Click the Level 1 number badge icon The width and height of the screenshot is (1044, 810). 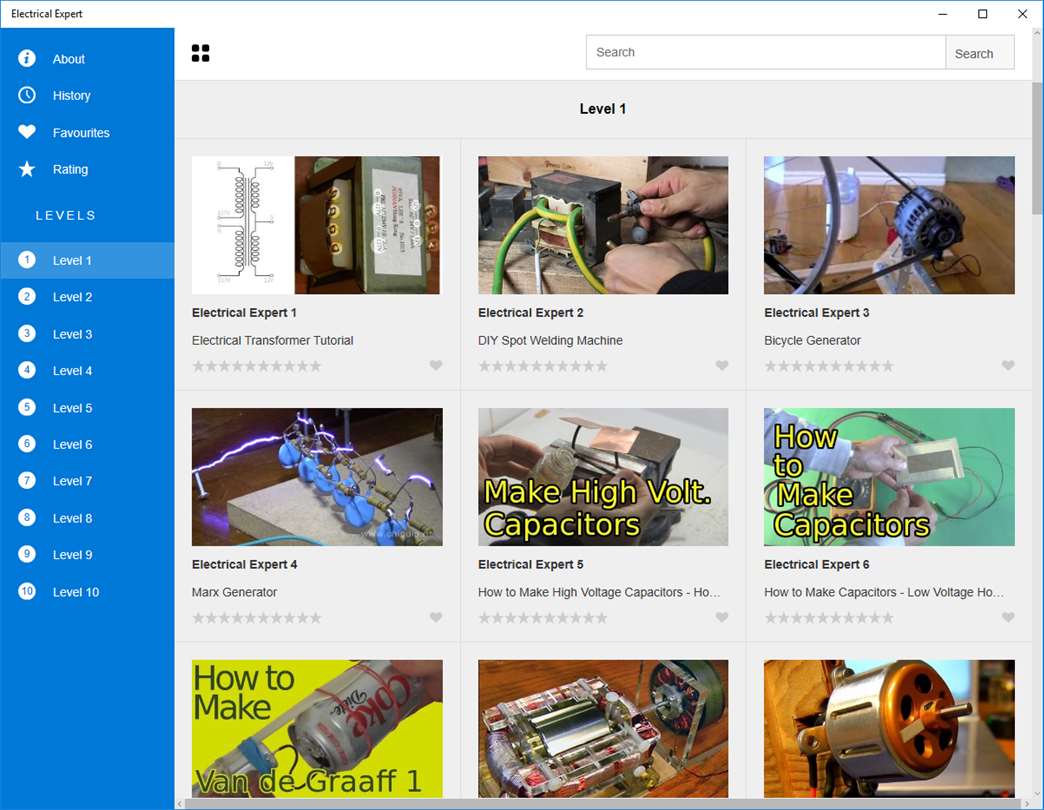point(27,260)
